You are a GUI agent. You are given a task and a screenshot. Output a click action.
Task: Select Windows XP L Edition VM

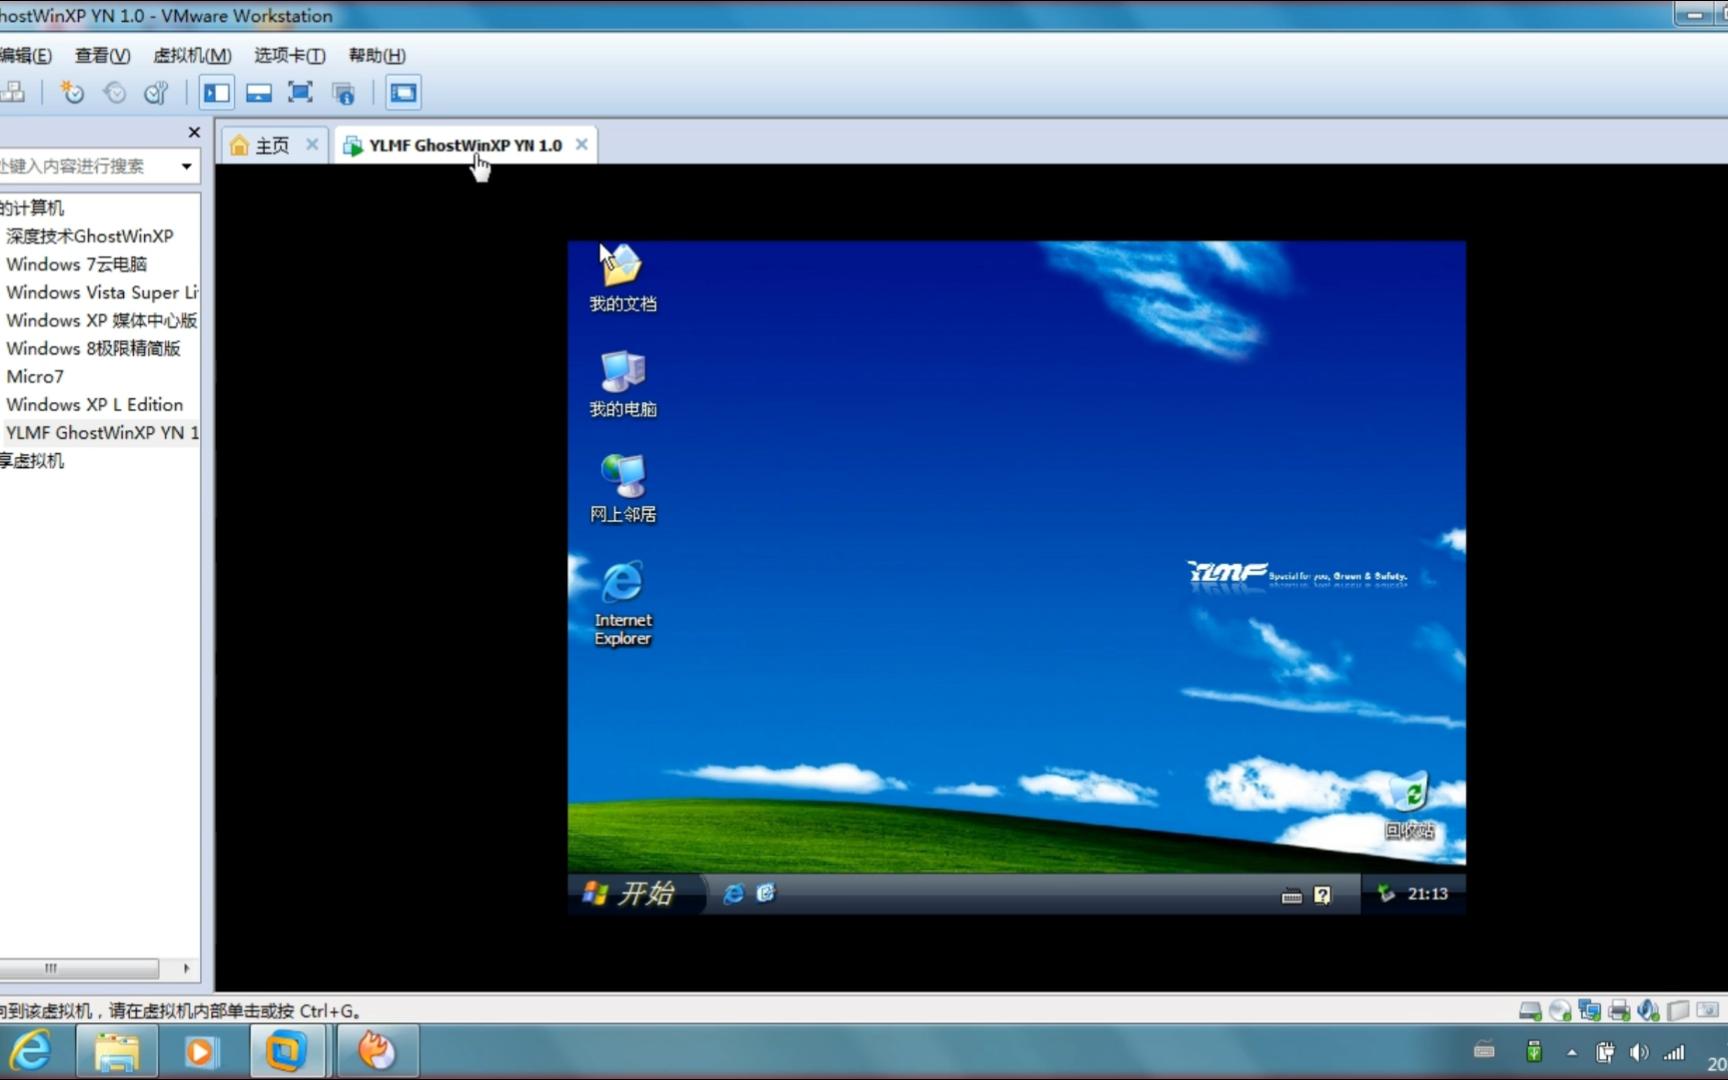pyautogui.click(x=95, y=404)
